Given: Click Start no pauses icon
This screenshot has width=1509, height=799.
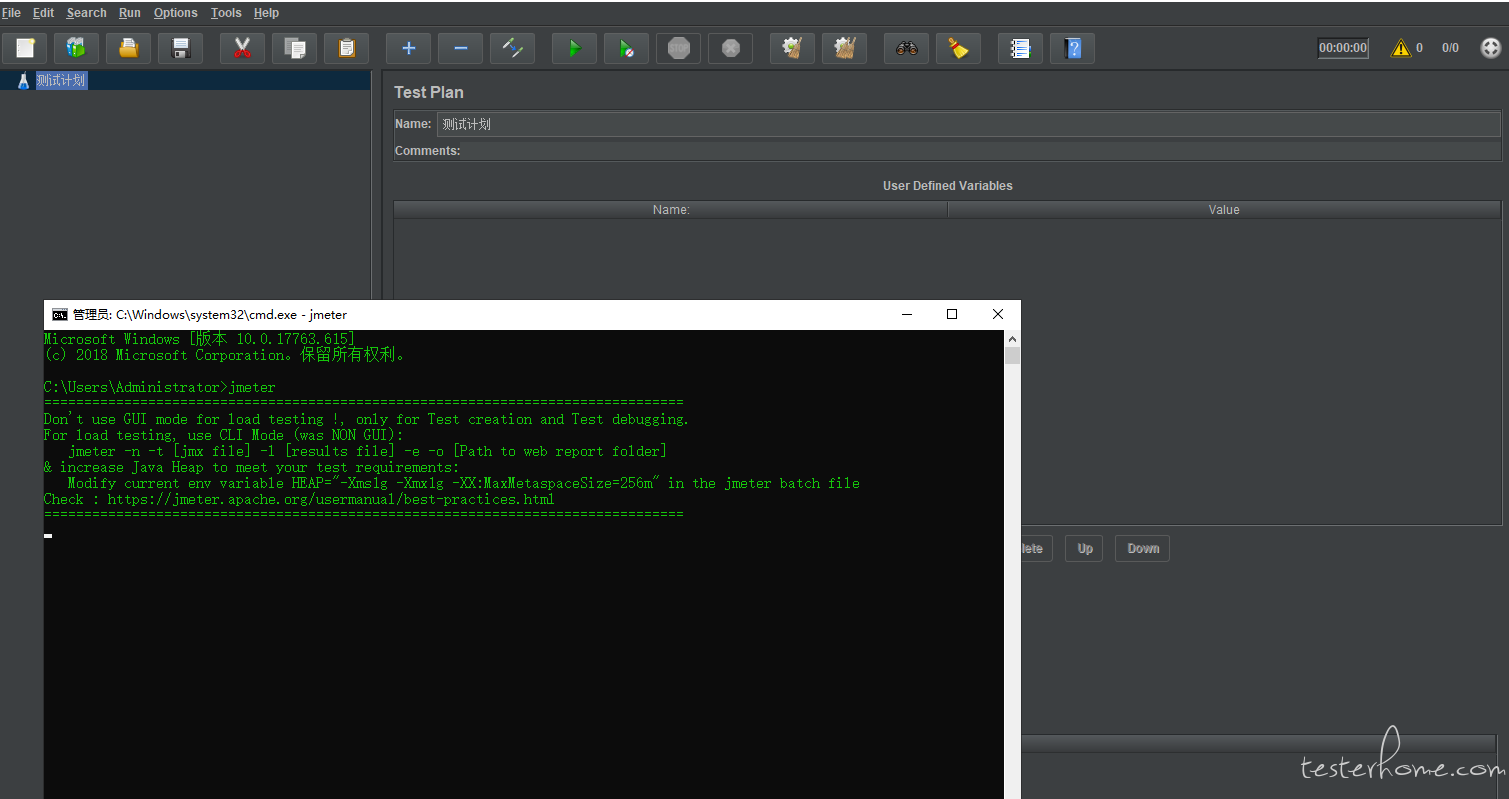Looking at the screenshot, I should pyautogui.click(x=626, y=48).
